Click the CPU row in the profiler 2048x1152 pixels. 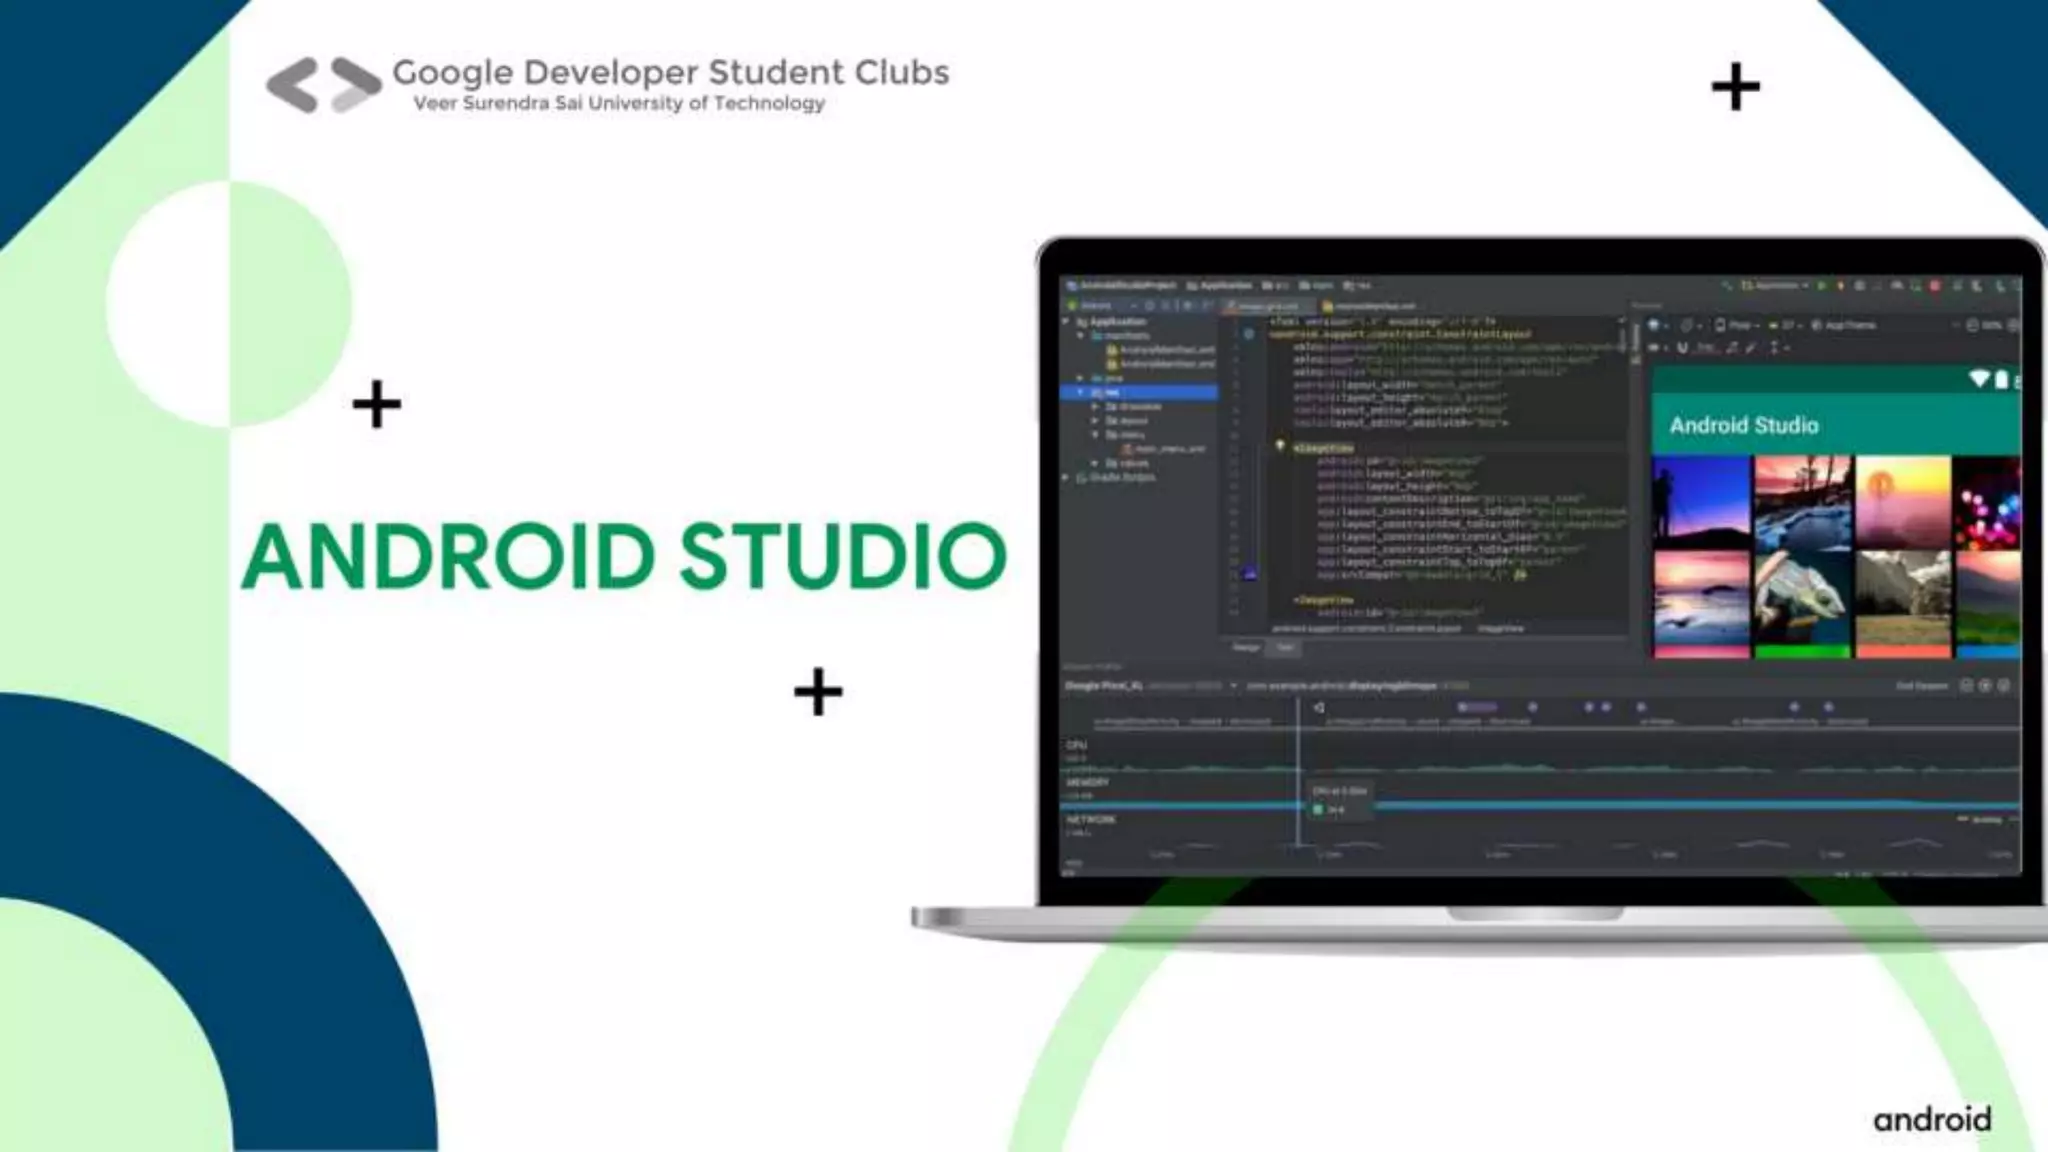(1540, 756)
